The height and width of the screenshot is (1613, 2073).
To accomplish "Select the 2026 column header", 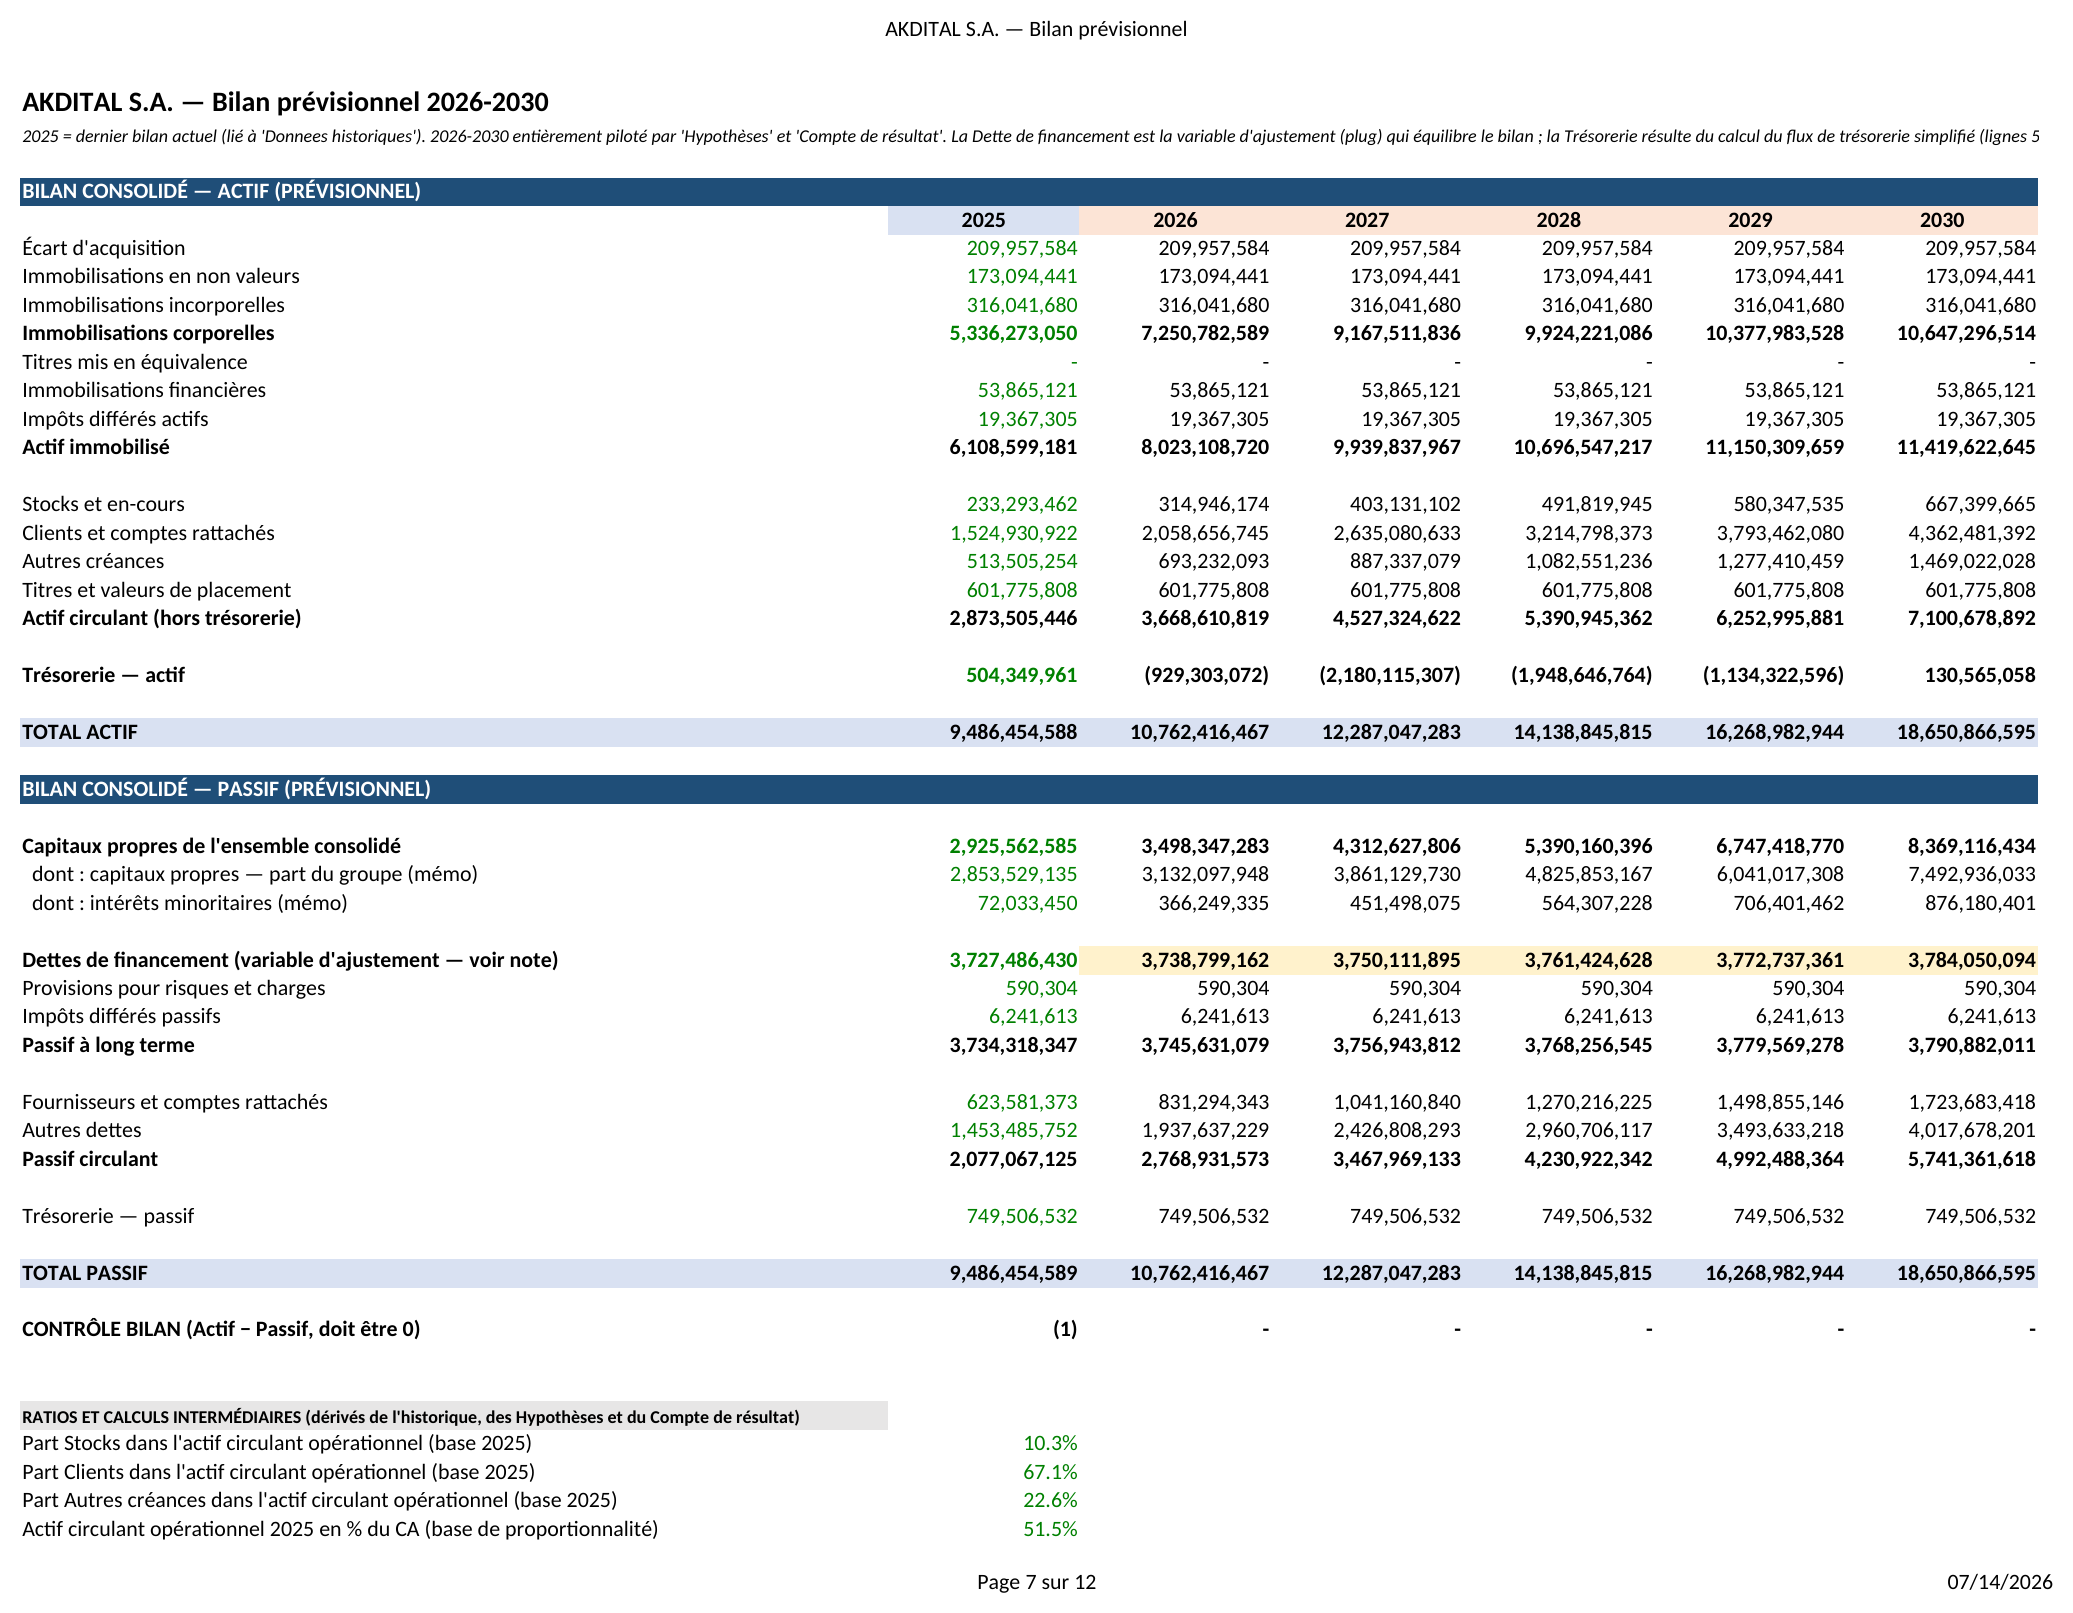I will coord(1175,220).
